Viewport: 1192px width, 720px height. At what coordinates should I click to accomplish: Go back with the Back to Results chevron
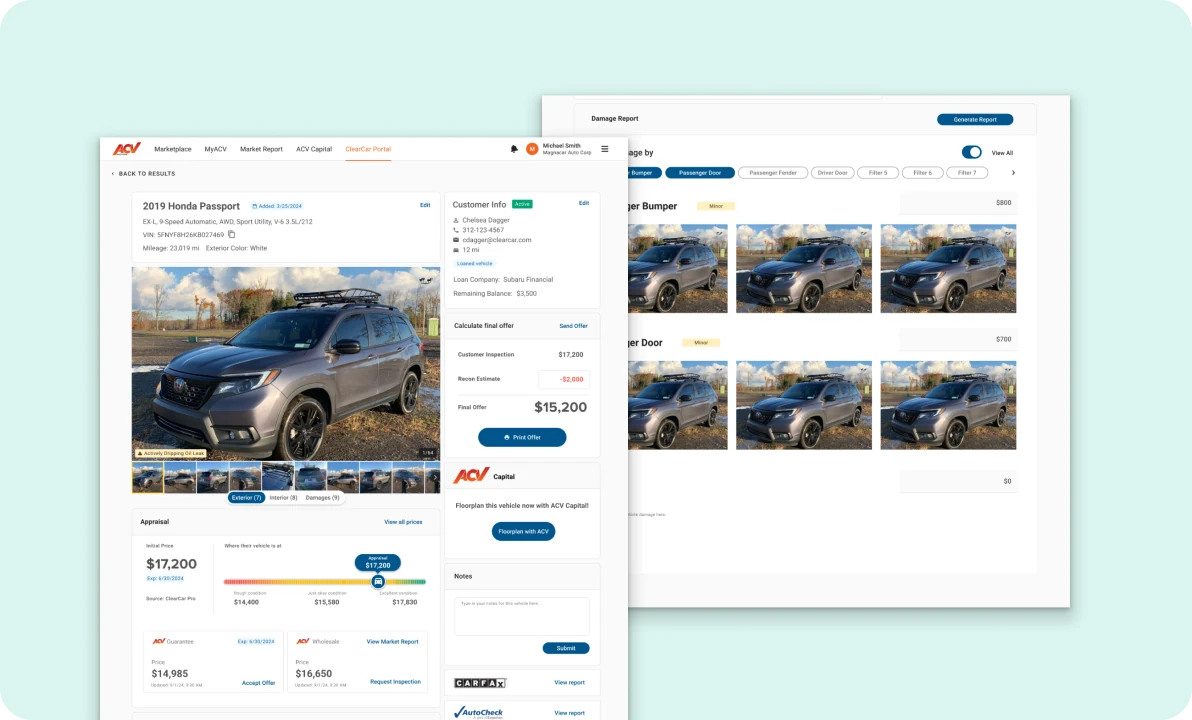tap(113, 173)
